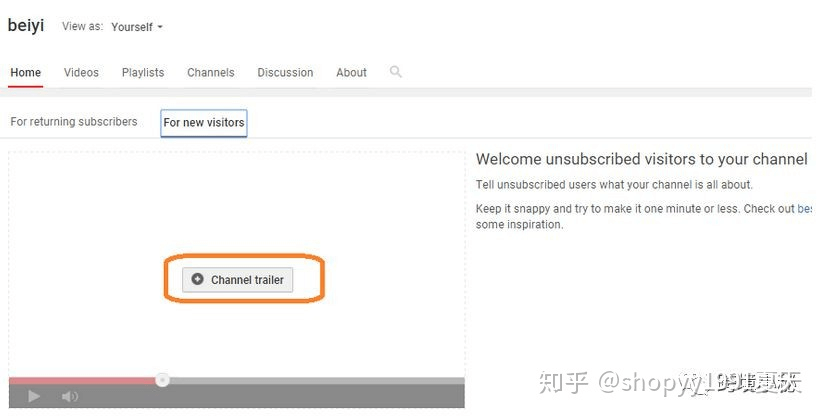823x419 pixels.
Task: Open the View as Yourself dropdown
Action: click(x=137, y=27)
